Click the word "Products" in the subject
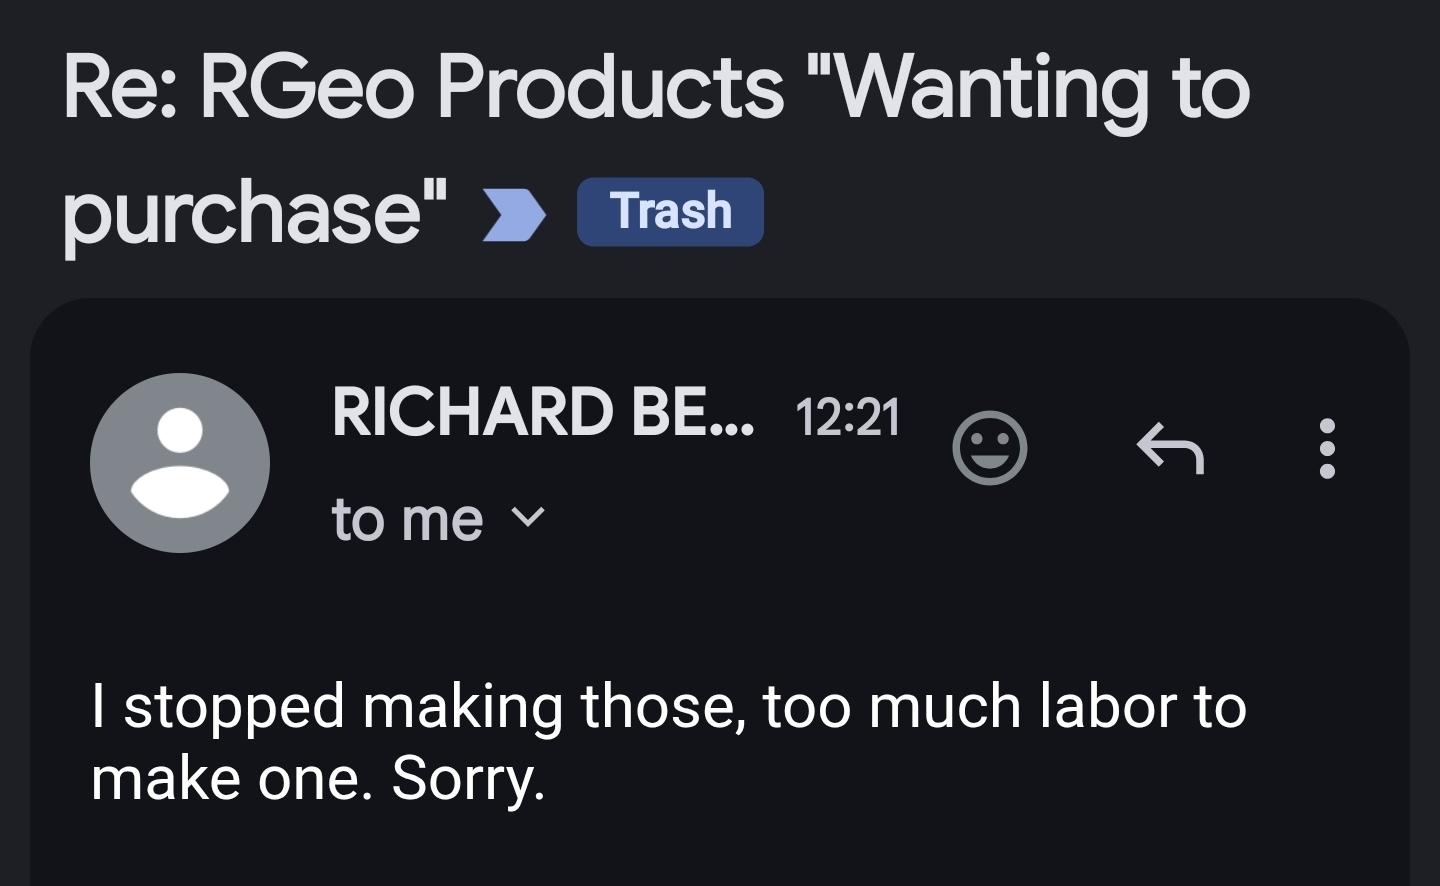 click(610, 88)
